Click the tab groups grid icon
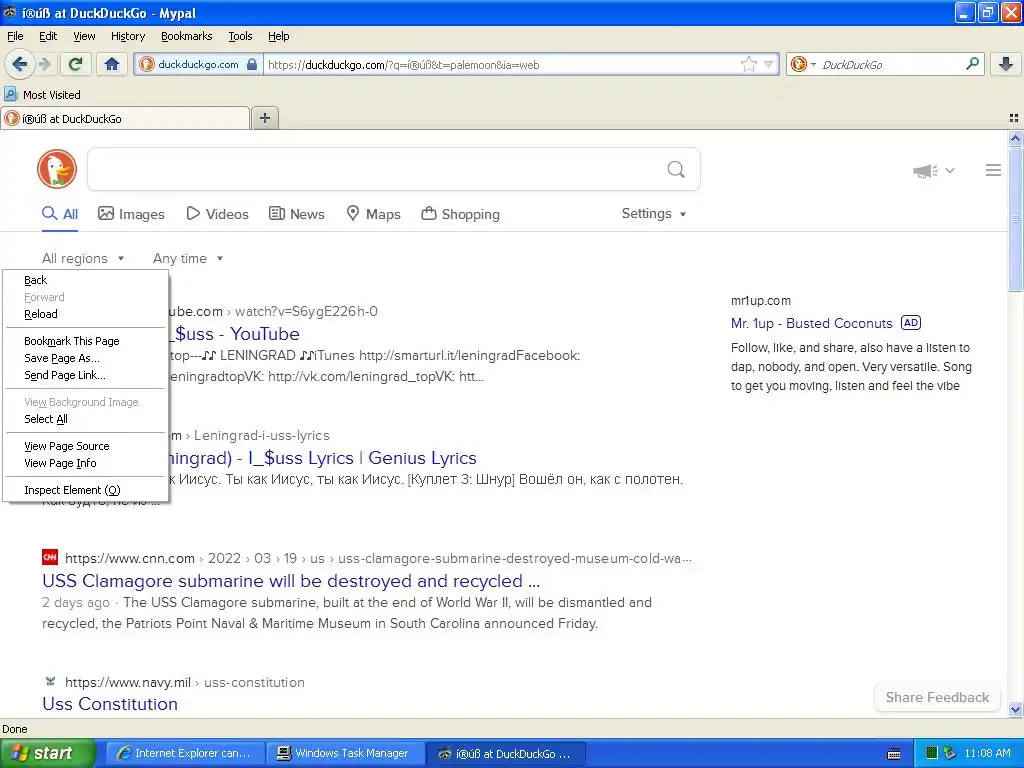 1014,118
